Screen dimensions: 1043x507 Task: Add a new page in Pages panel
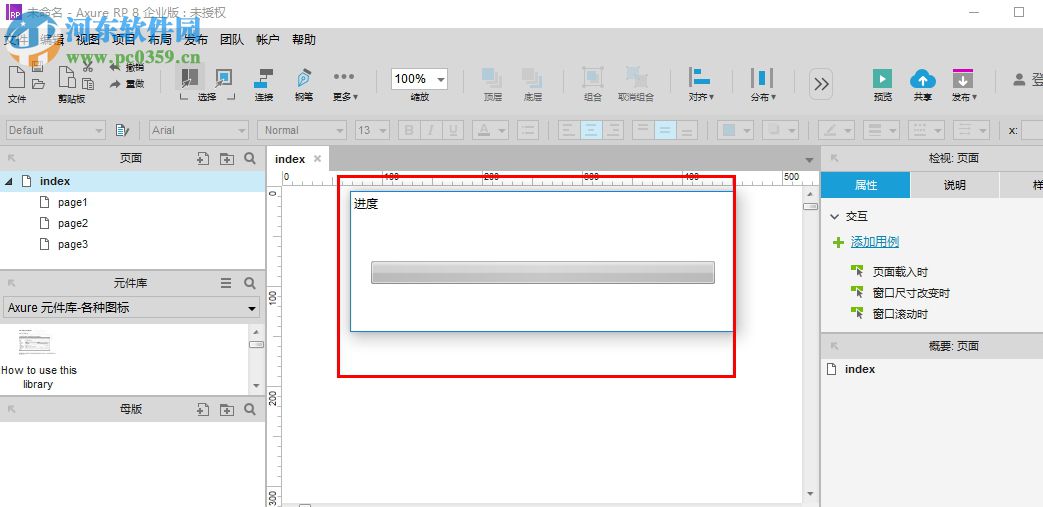coord(203,158)
